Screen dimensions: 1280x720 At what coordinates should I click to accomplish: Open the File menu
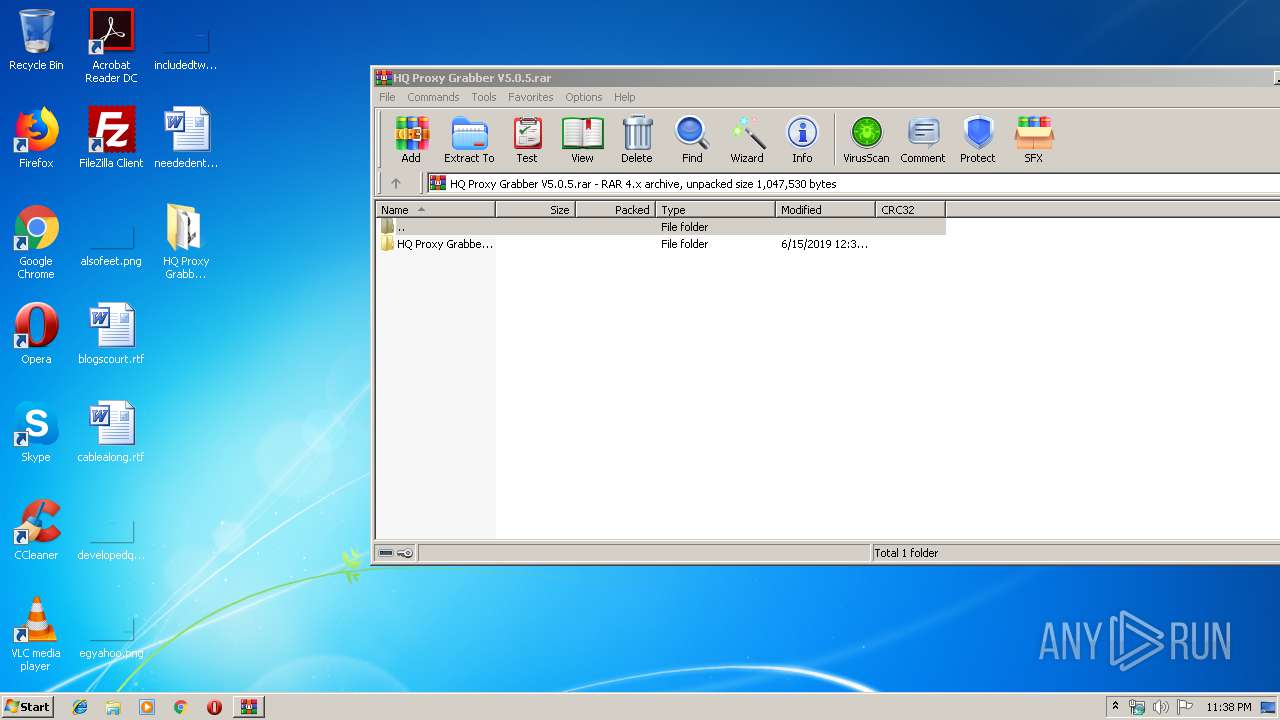tap(387, 97)
